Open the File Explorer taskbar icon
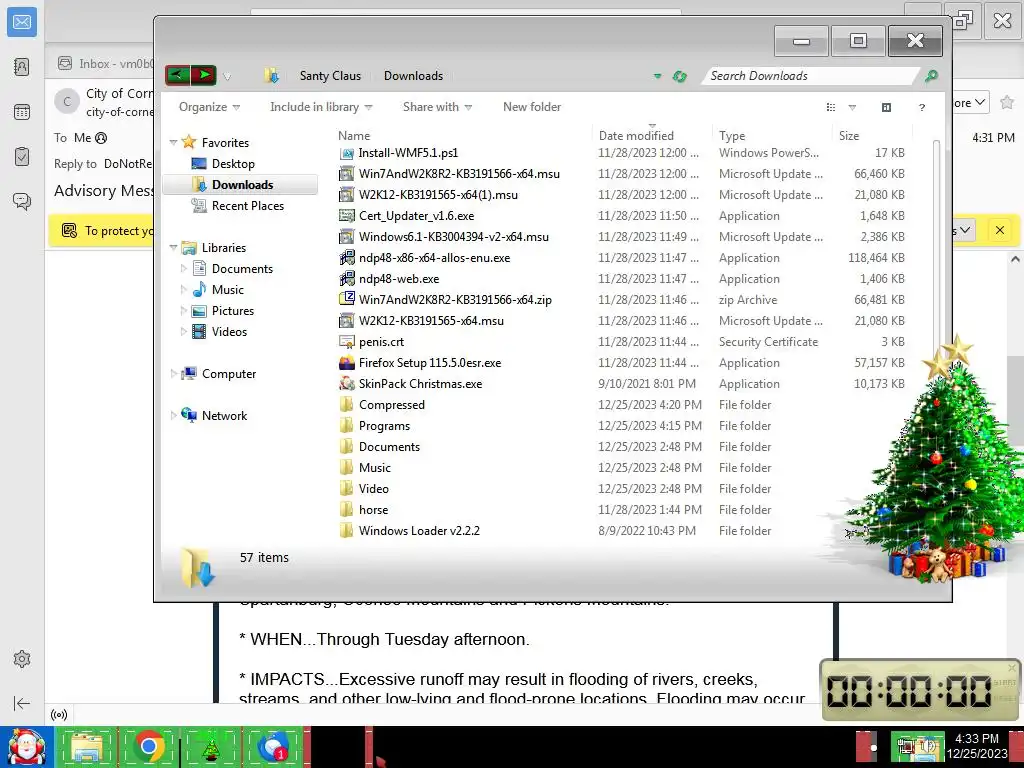 (x=88, y=747)
